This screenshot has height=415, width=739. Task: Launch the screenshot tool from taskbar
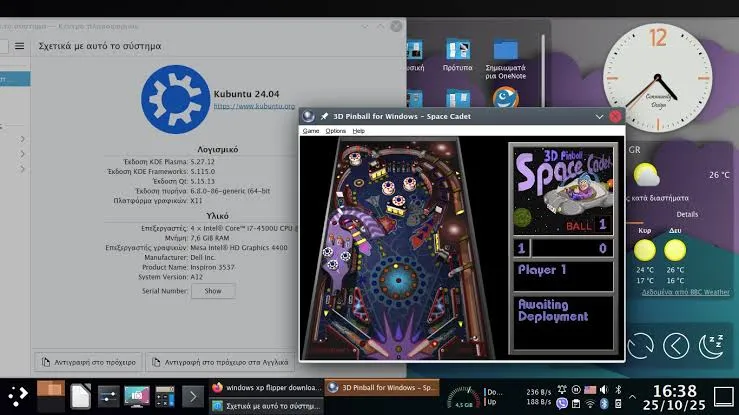(137, 397)
